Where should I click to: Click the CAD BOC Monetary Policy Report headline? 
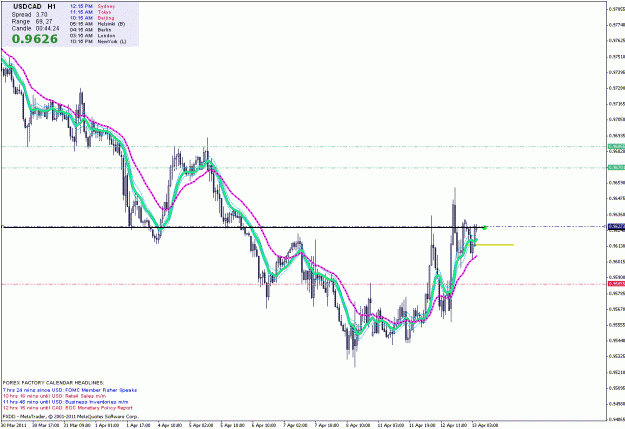pyautogui.click(x=68, y=408)
